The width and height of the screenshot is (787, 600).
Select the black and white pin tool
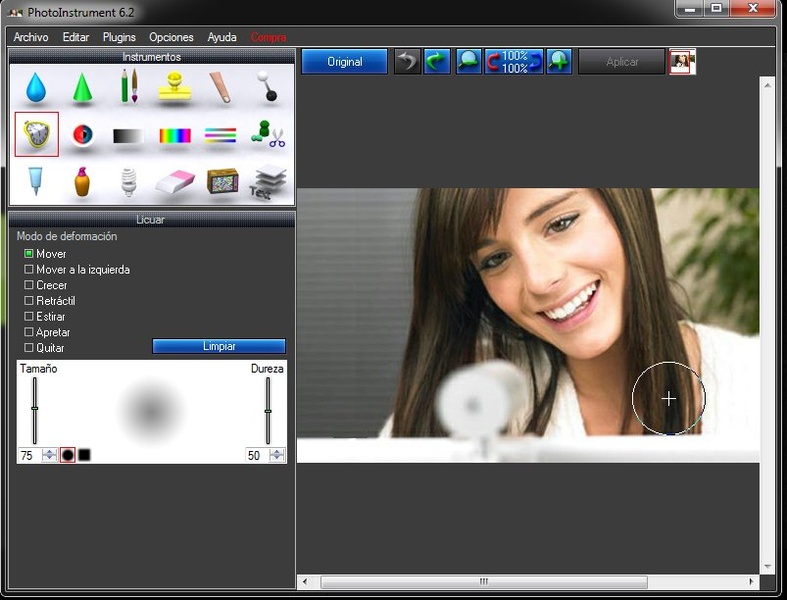click(267, 86)
